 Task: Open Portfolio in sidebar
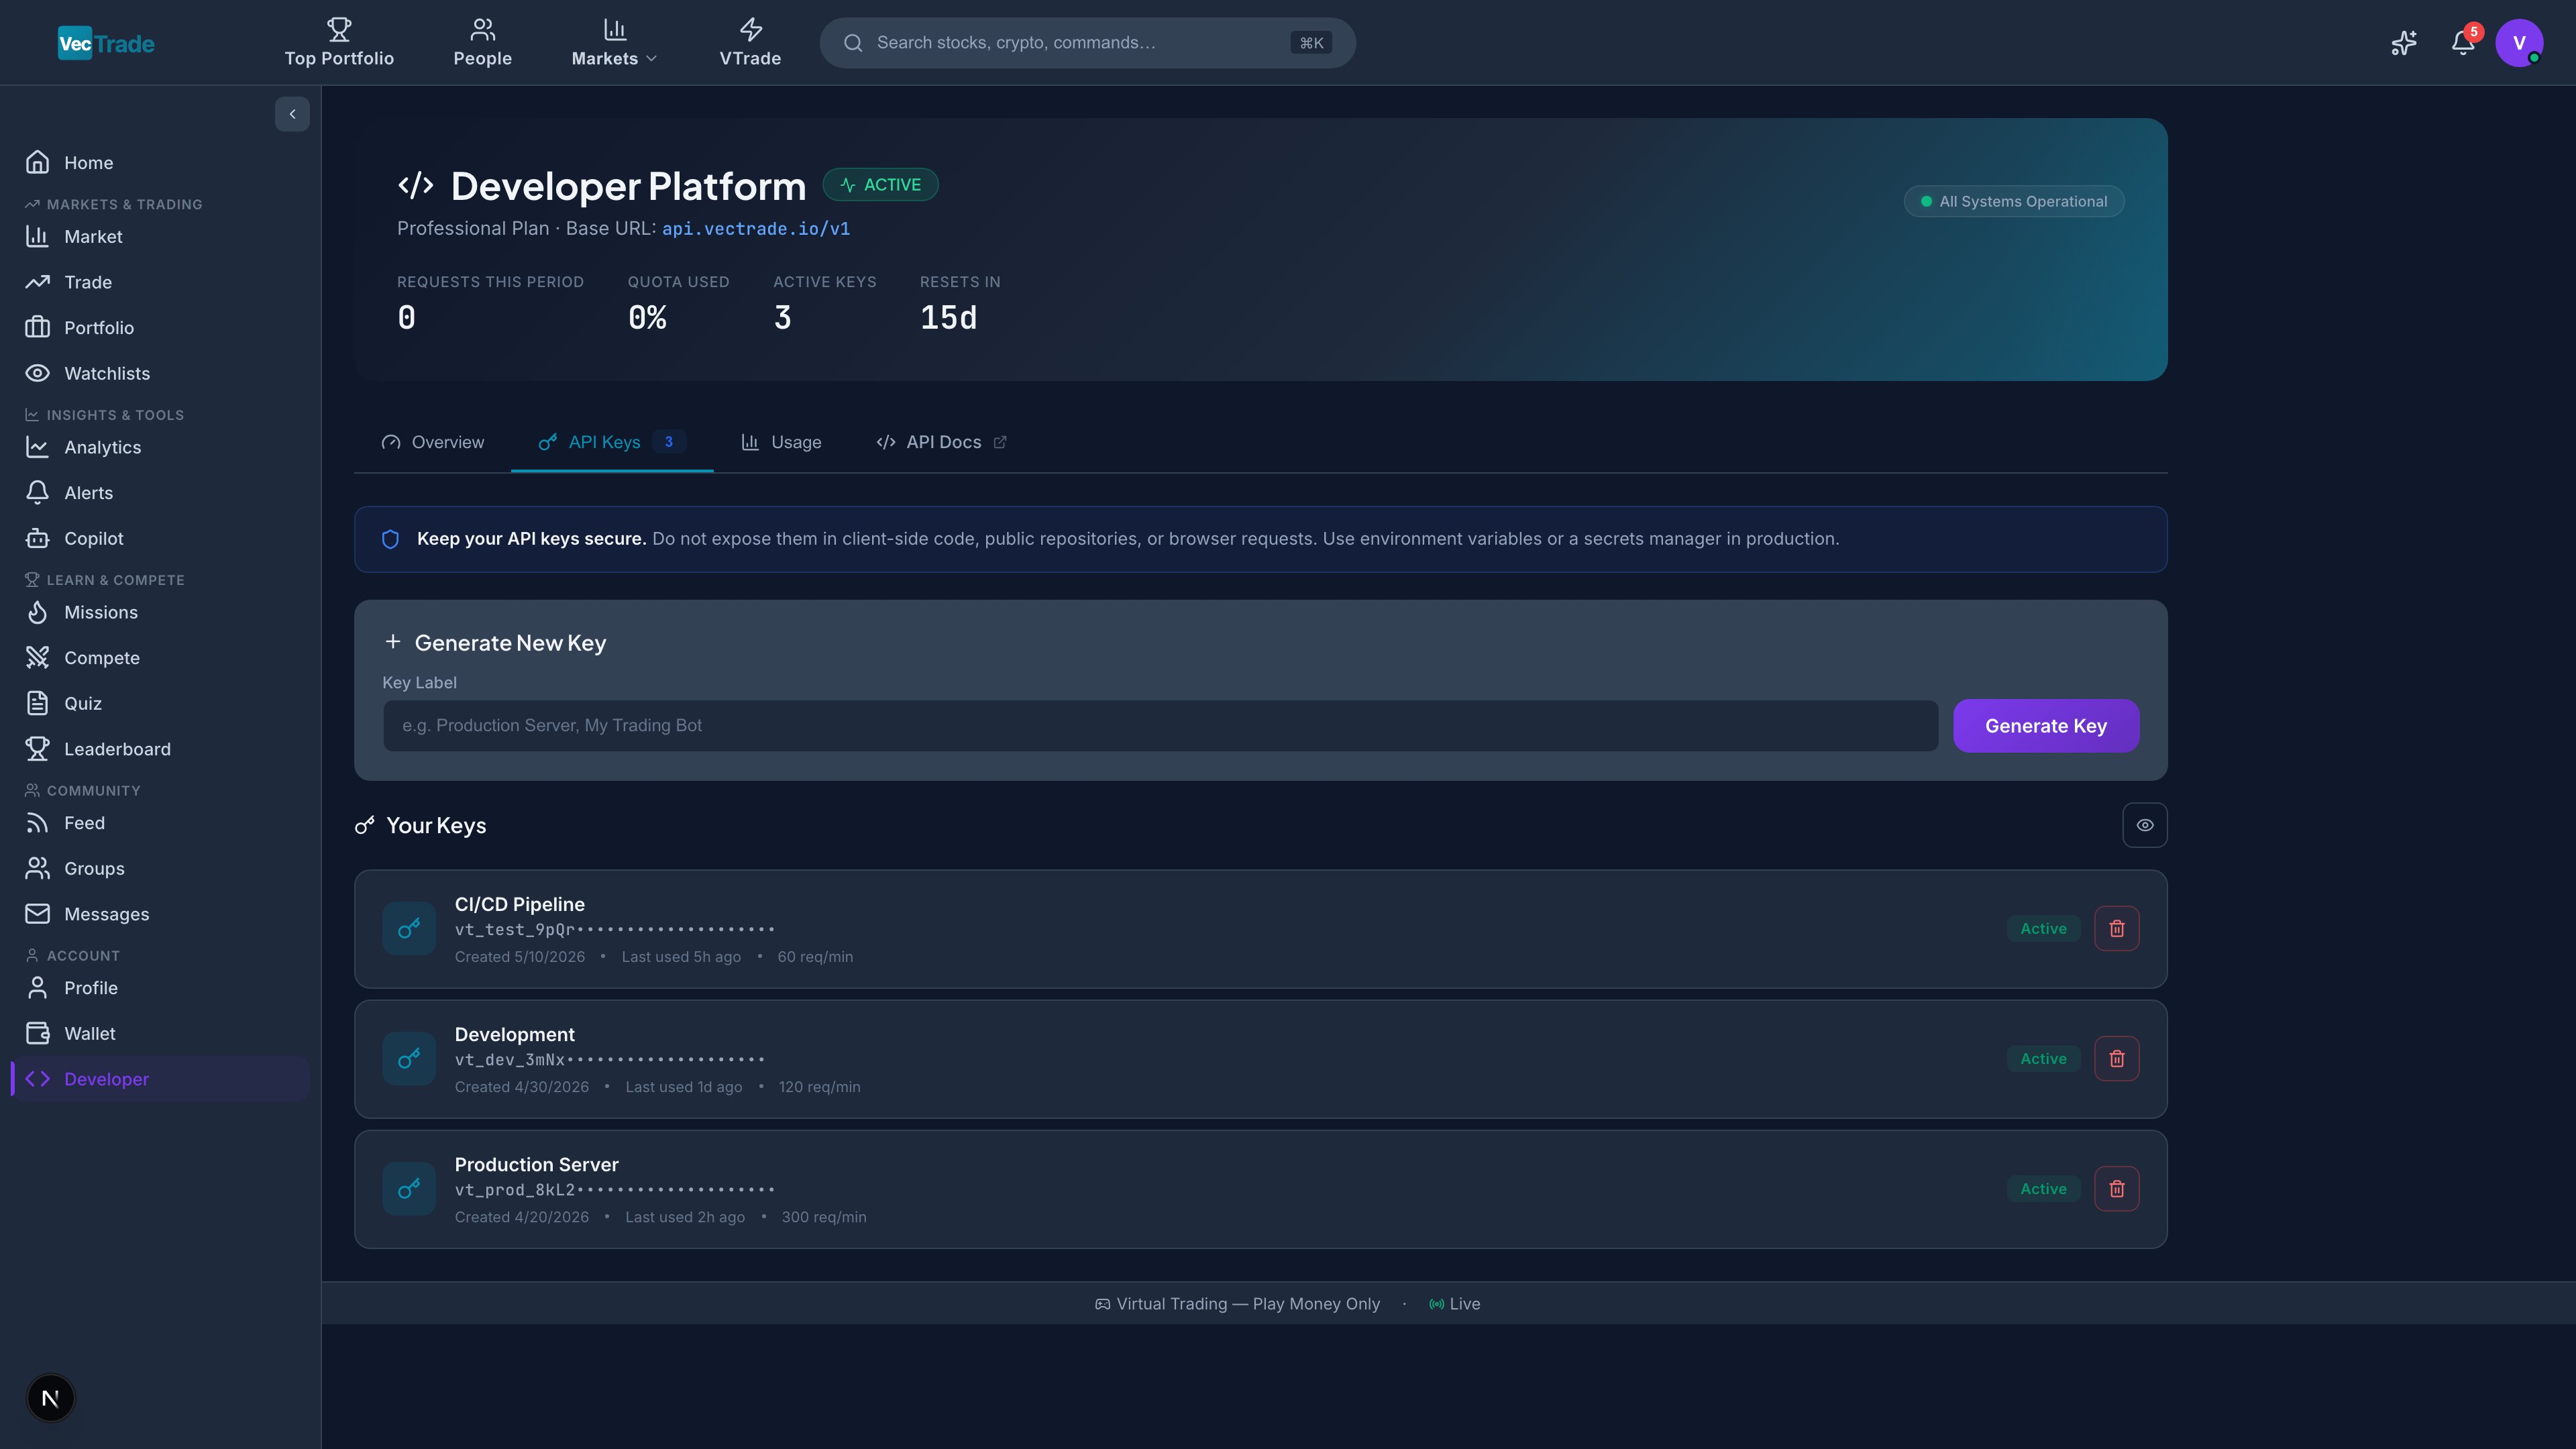pyautogui.click(x=160, y=328)
